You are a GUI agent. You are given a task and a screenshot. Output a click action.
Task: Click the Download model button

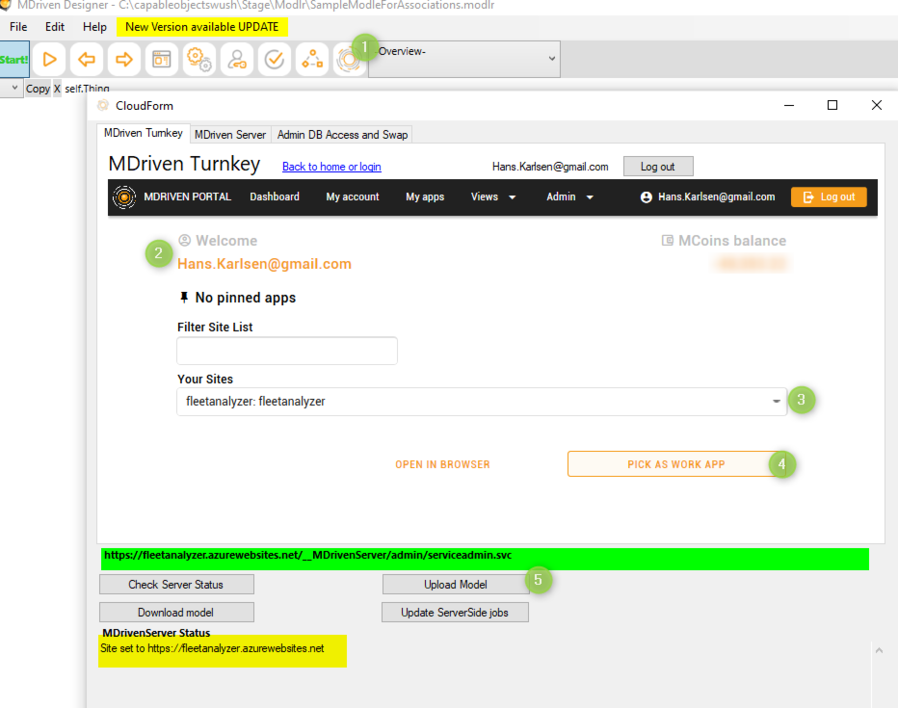point(176,612)
